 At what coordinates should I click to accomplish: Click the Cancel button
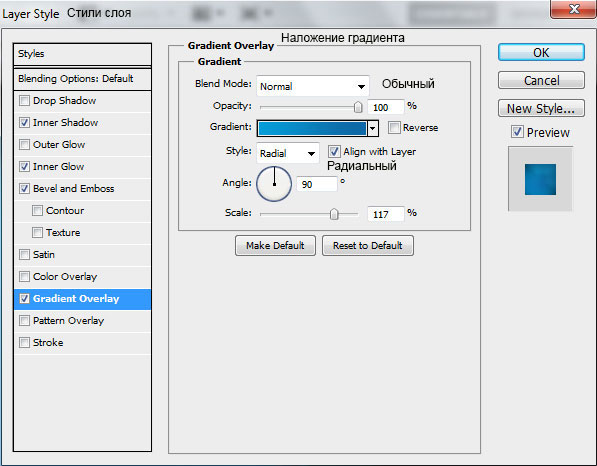tap(541, 80)
